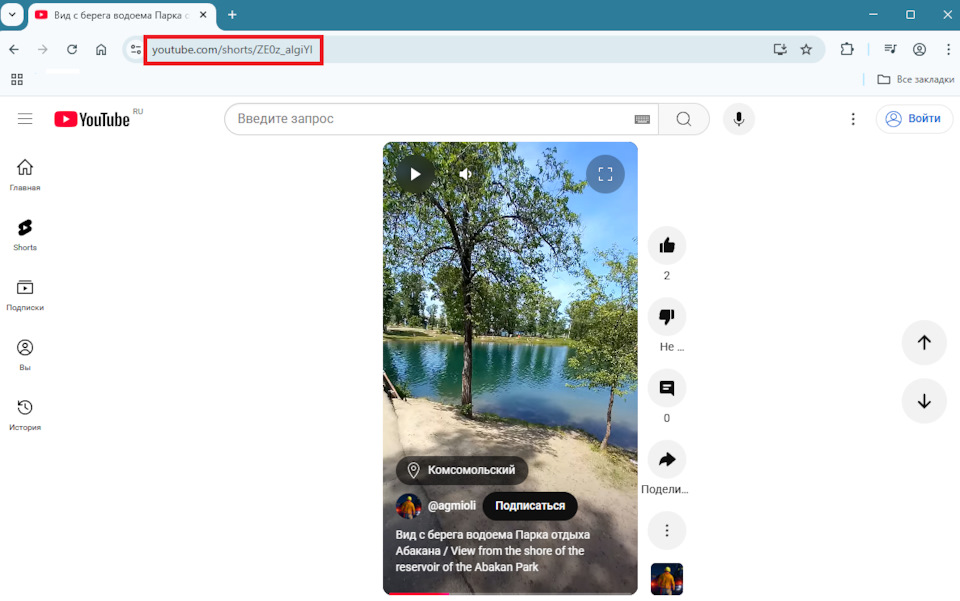
Task: Open the video in fullscreen
Action: click(x=605, y=174)
